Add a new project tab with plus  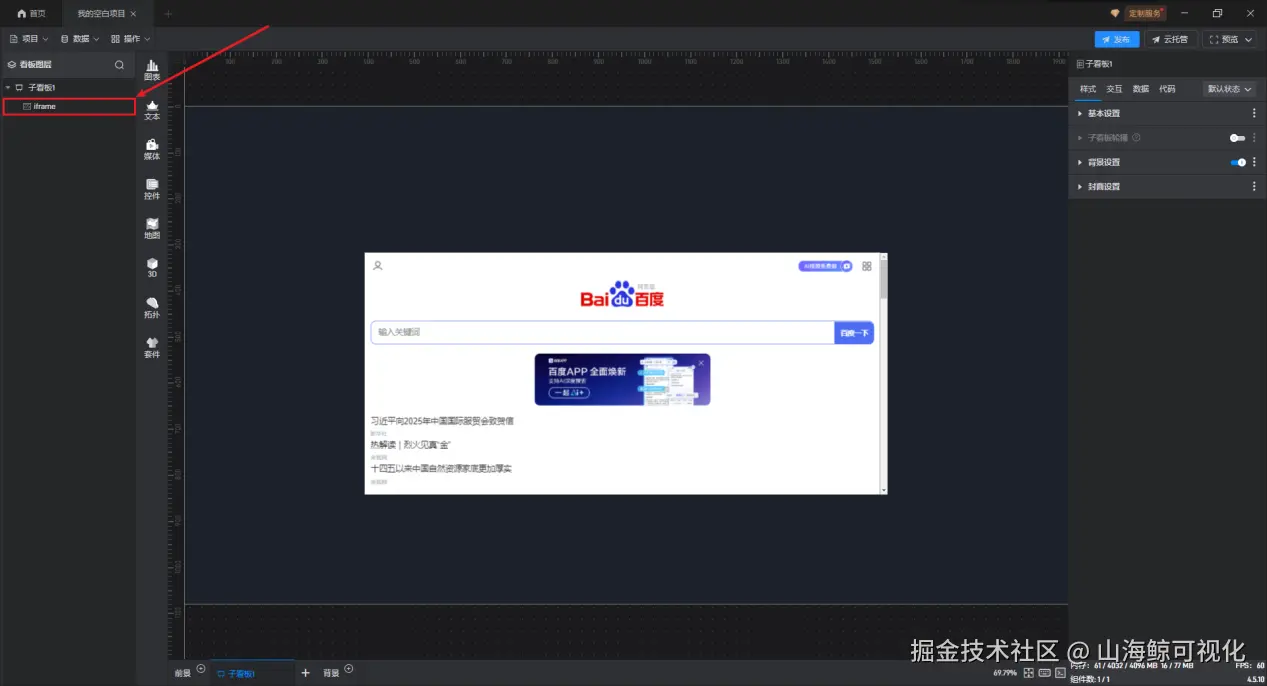point(168,13)
